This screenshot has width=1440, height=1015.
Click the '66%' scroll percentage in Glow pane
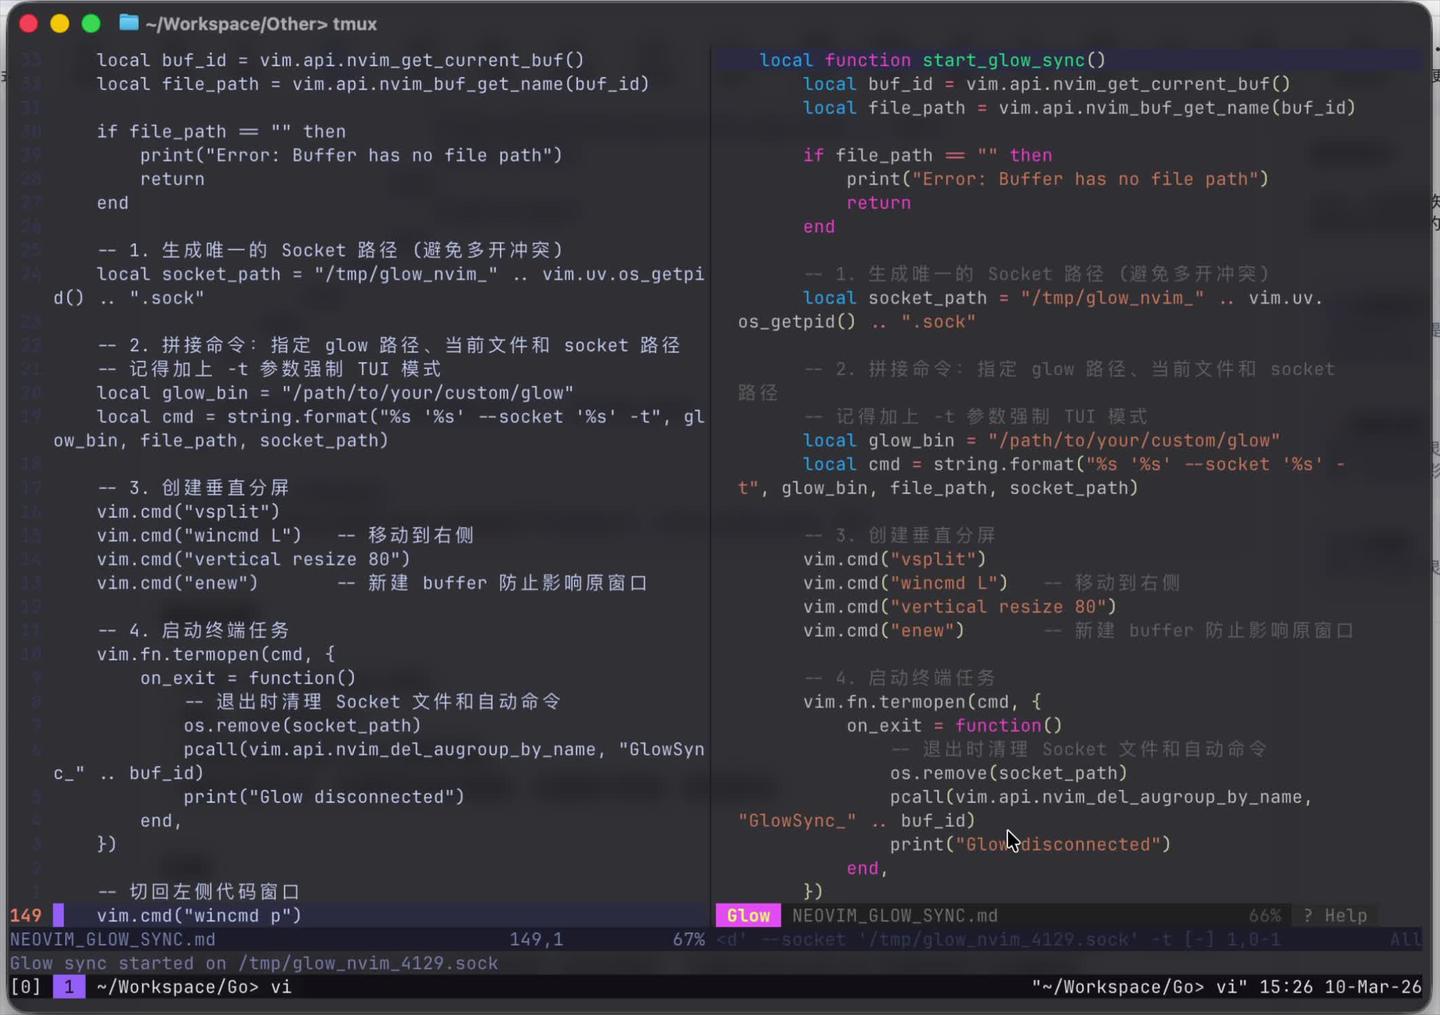tap(1265, 916)
